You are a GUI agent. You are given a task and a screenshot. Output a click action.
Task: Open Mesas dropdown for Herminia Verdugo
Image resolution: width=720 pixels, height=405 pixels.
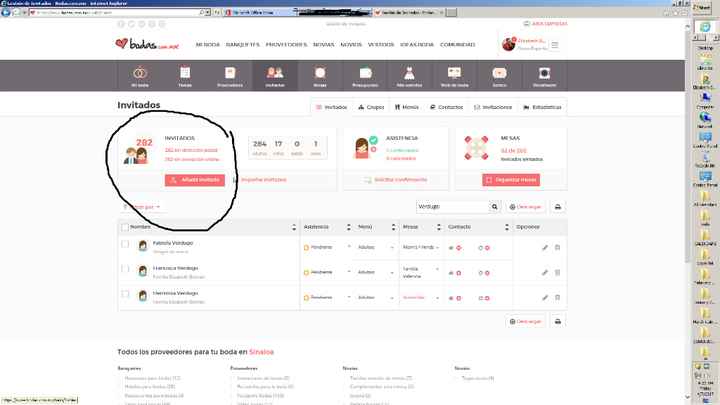438,297
